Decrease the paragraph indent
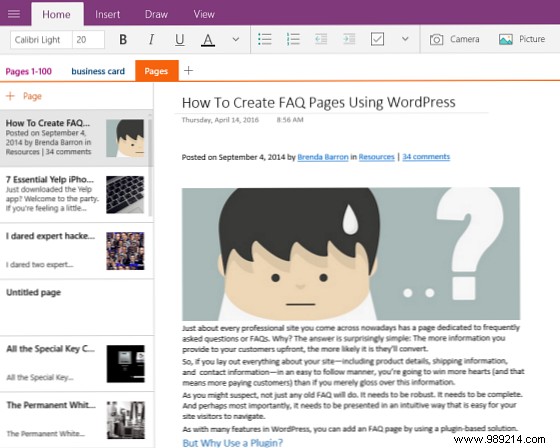 (321, 39)
